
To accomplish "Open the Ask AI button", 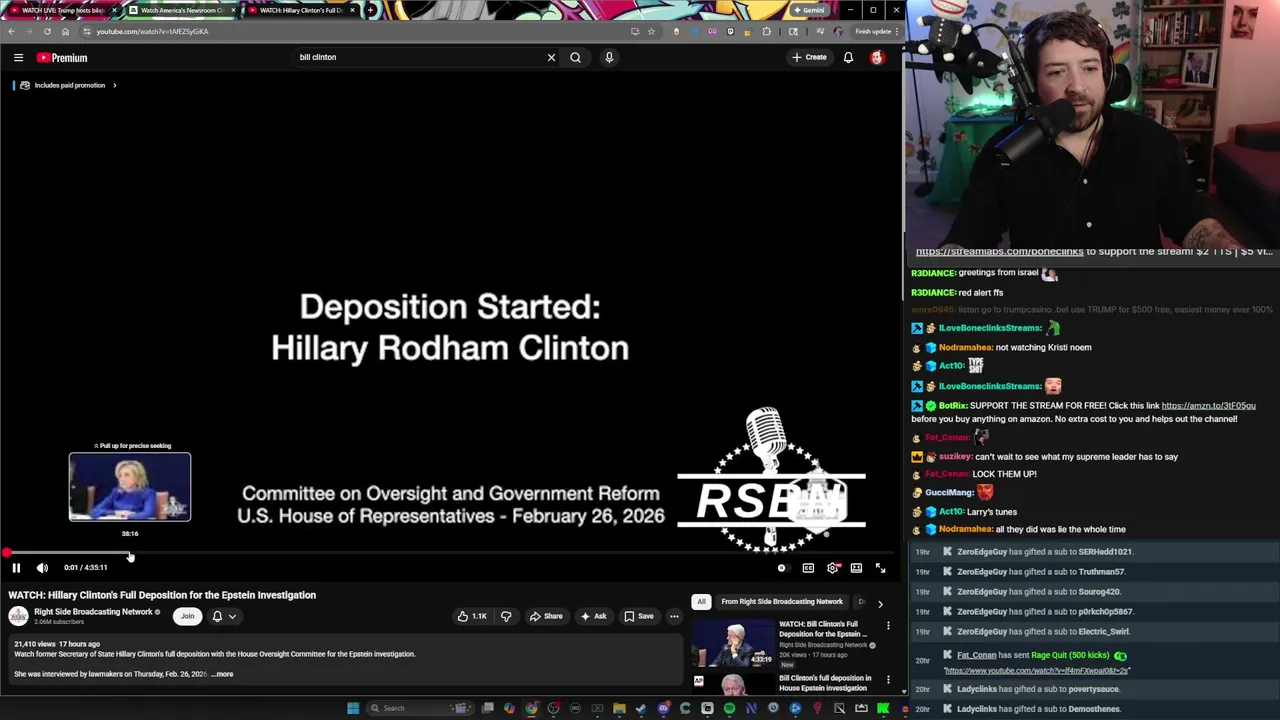I will (x=593, y=616).
